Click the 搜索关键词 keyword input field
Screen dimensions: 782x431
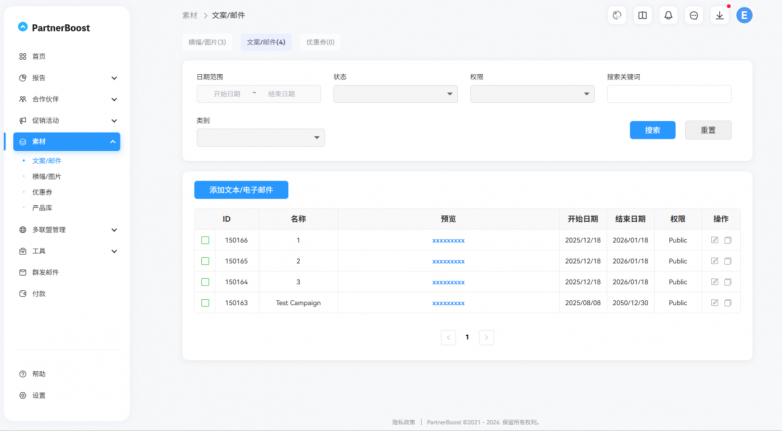pyautogui.click(x=668, y=94)
